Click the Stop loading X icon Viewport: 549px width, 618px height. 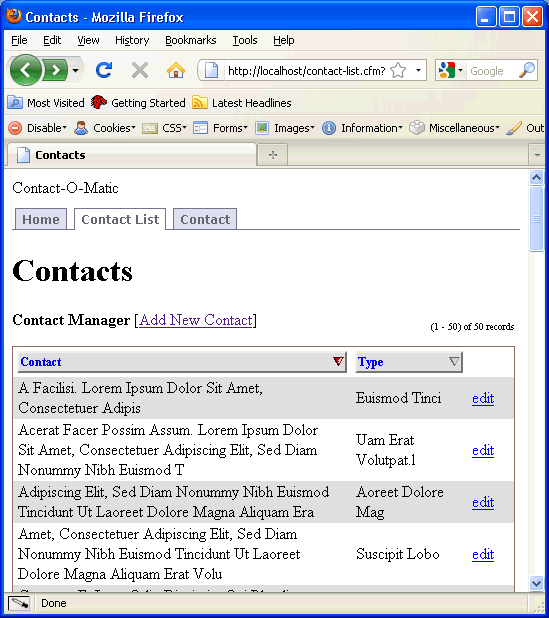[x=140, y=71]
